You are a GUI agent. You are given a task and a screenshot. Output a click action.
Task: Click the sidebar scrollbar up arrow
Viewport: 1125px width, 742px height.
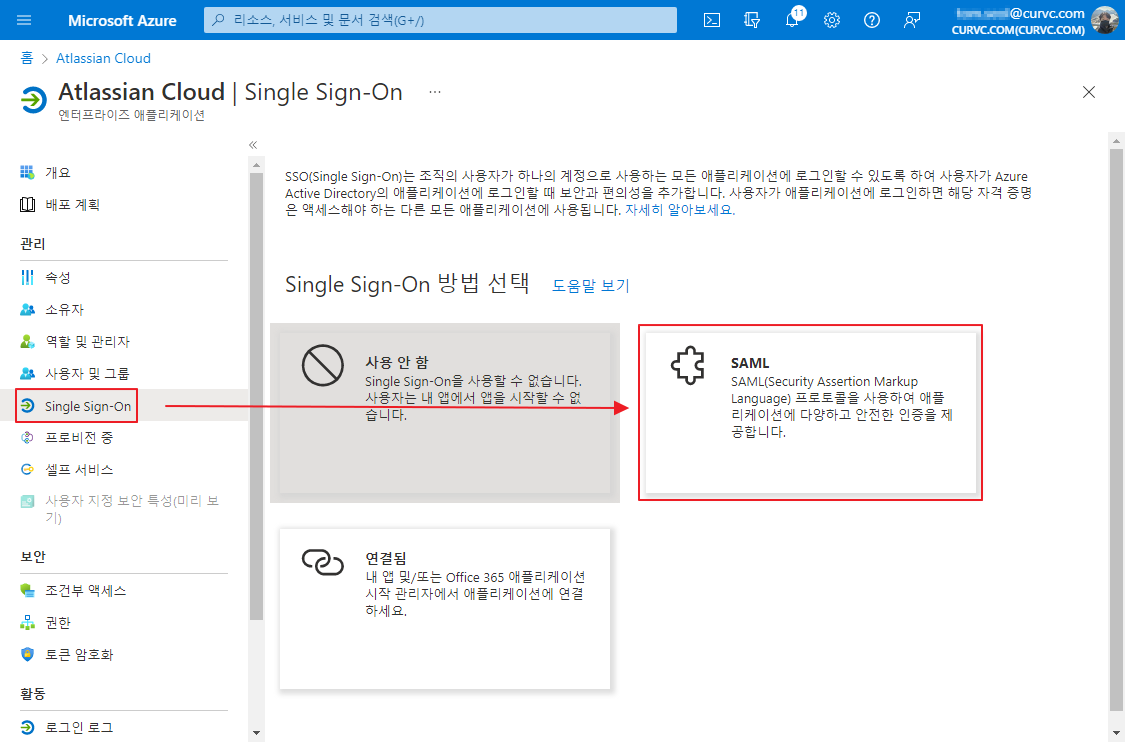[256, 166]
